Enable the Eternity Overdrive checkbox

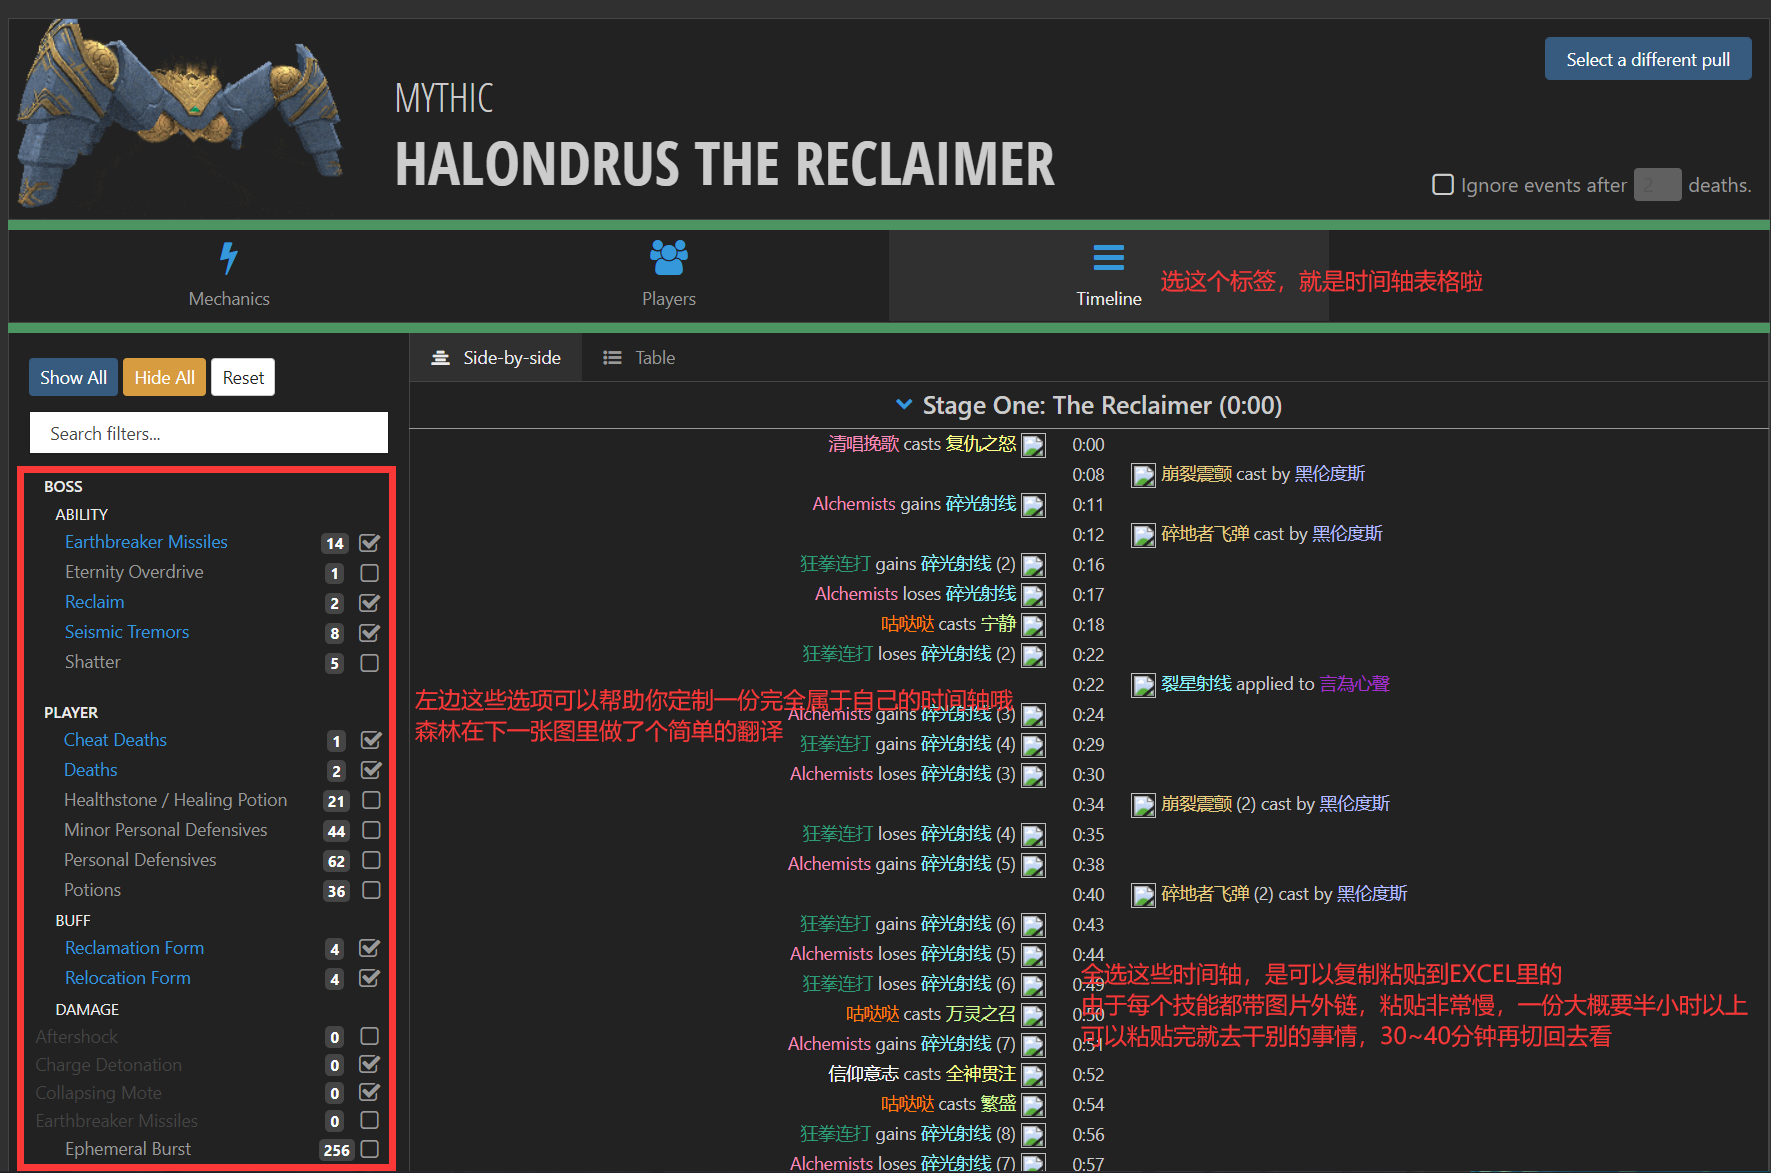(369, 573)
